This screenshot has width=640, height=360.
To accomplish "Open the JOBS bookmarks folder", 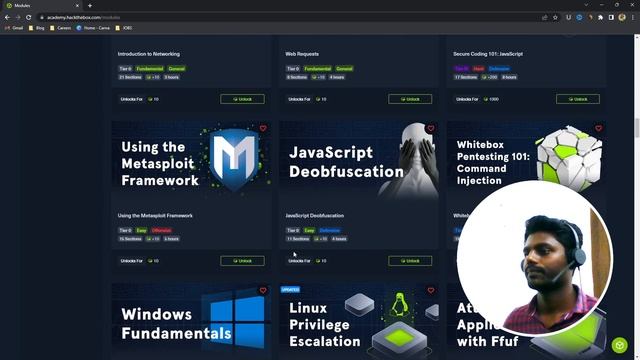I will tap(124, 28).
